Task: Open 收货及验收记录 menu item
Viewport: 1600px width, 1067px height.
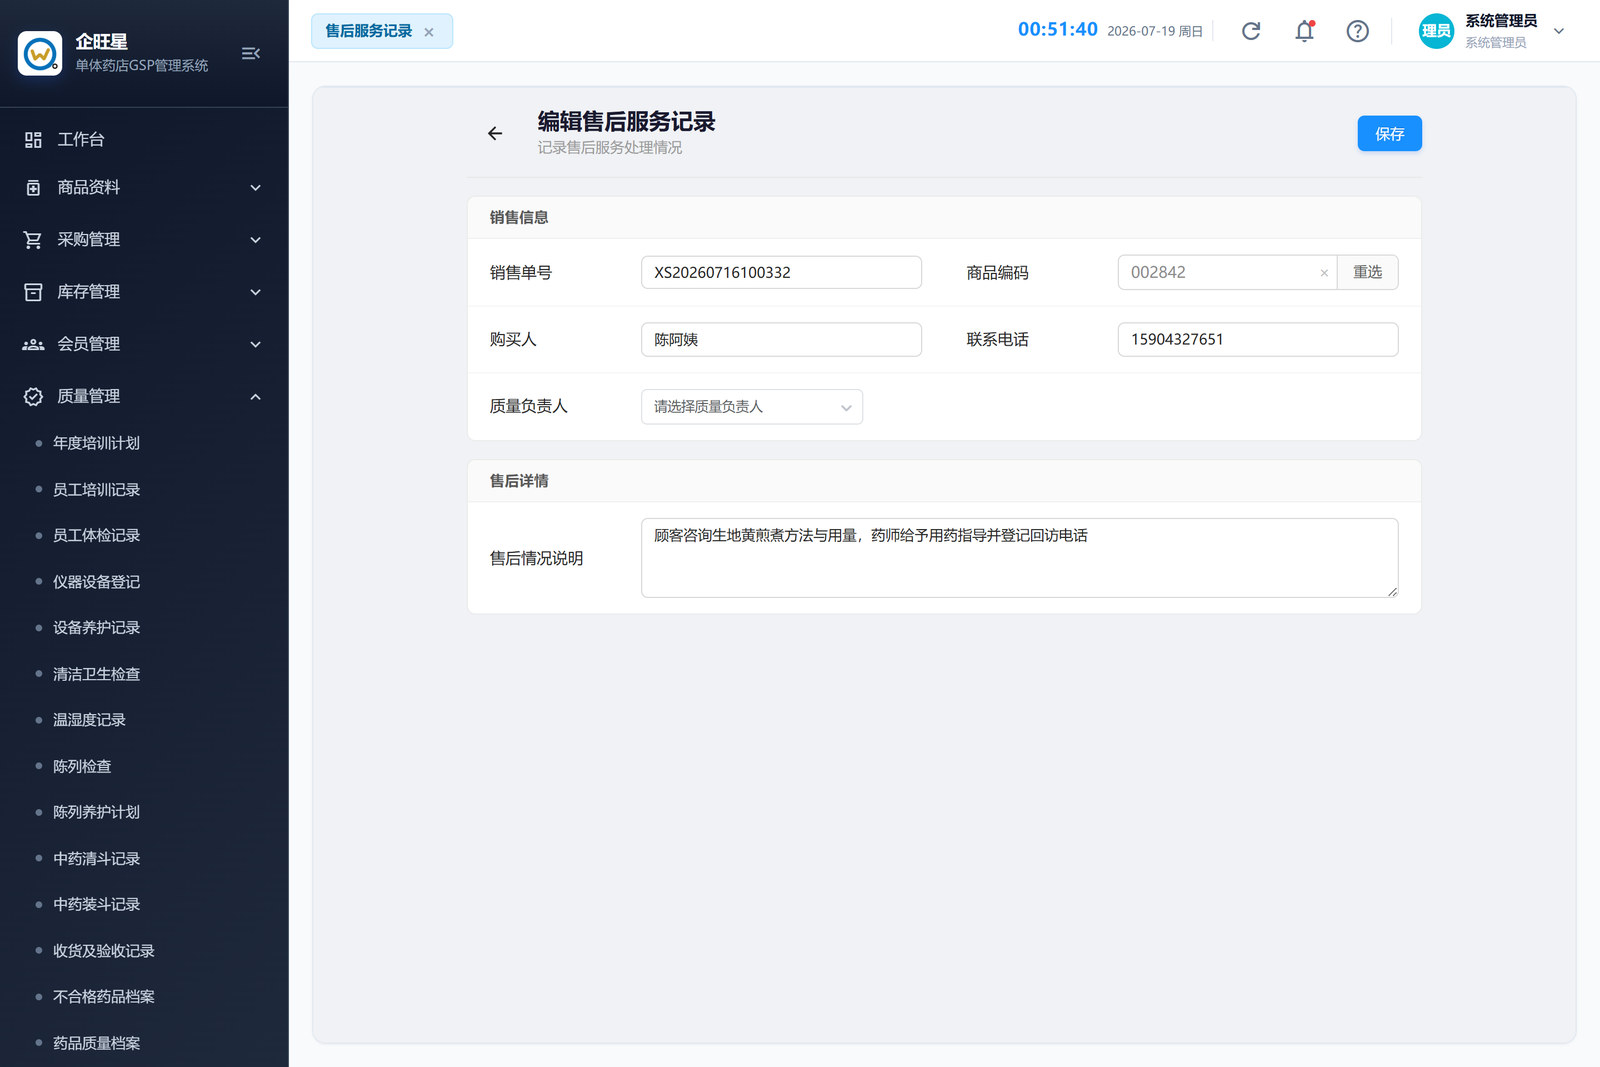Action: (x=104, y=951)
